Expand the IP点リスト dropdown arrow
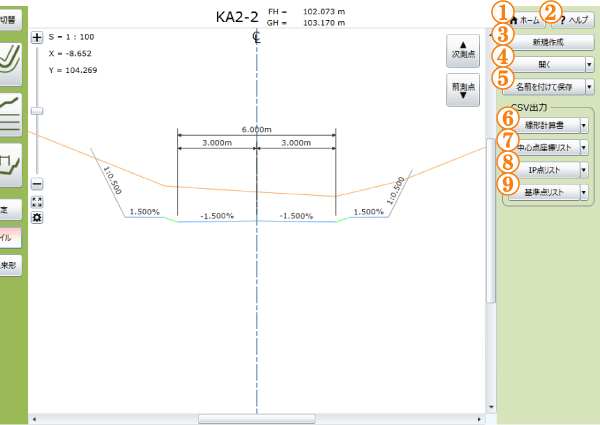Image resolution: width=600 pixels, height=425 pixels. 584,170
